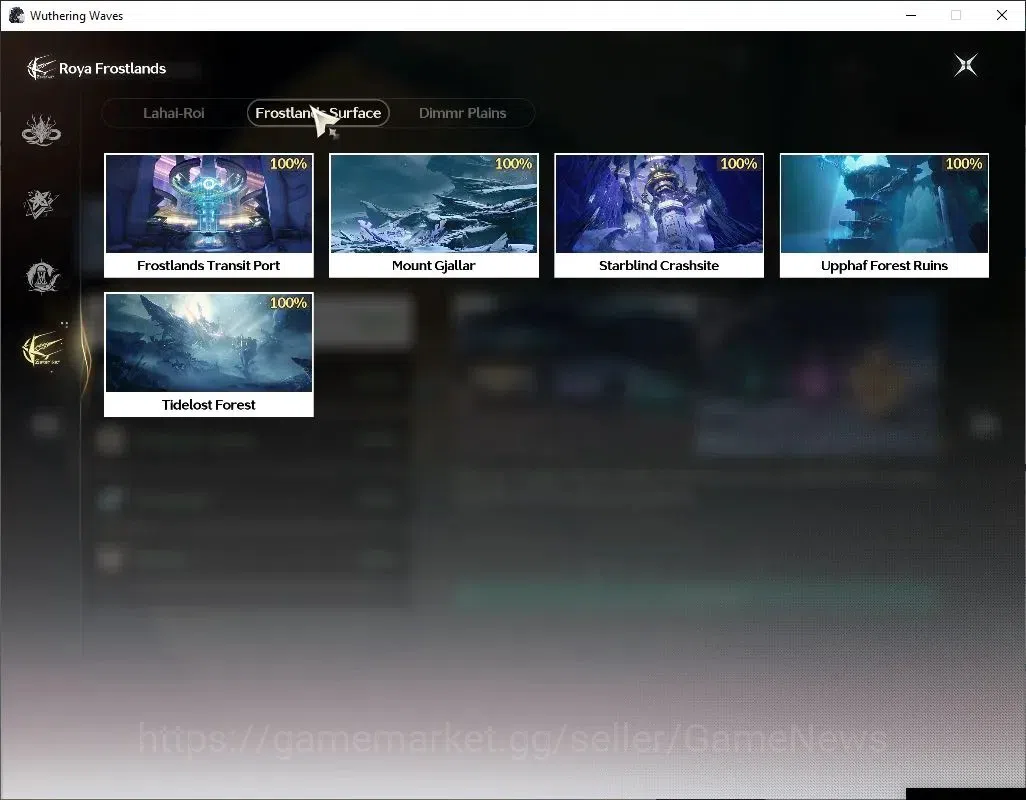
Task: Click the Mount Gjallar 100% progress label
Action: pos(514,164)
